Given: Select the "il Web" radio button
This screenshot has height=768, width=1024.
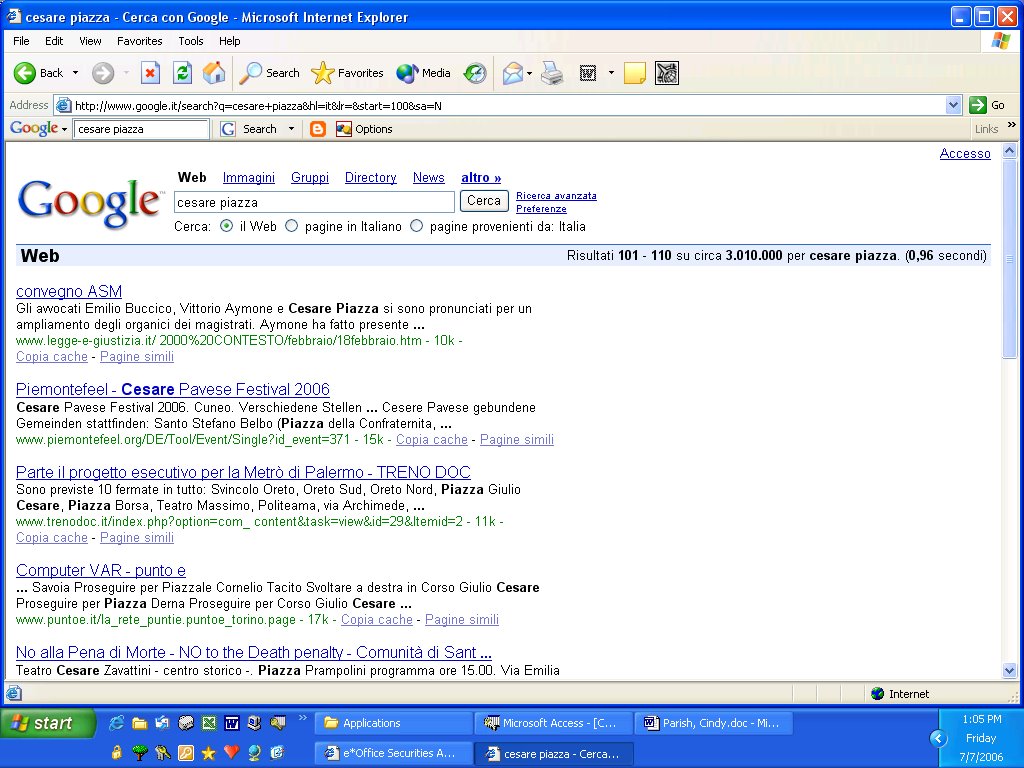Looking at the screenshot, I should pos(227,226).
